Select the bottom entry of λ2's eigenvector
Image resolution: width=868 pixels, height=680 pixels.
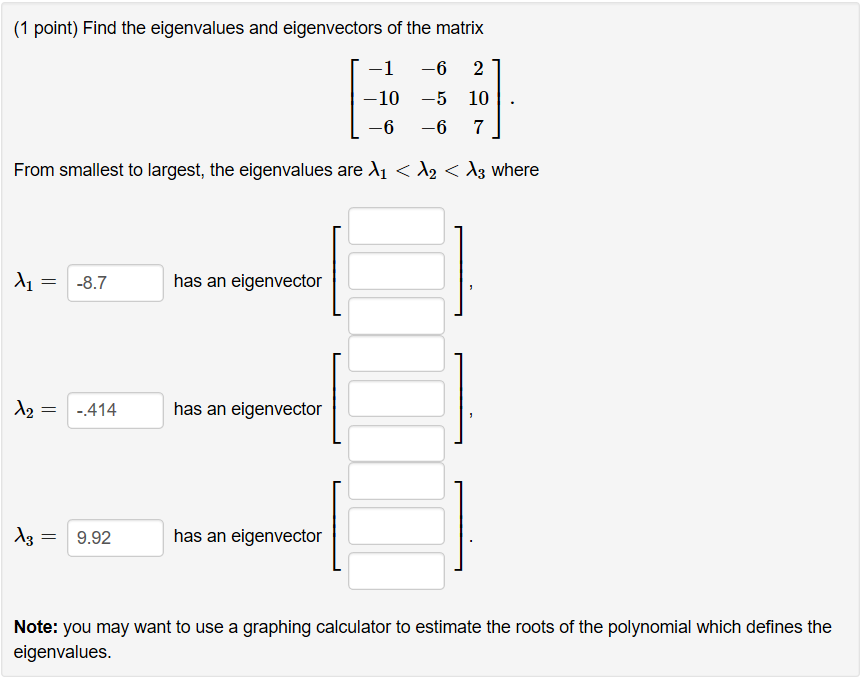[x=395, y=443]
